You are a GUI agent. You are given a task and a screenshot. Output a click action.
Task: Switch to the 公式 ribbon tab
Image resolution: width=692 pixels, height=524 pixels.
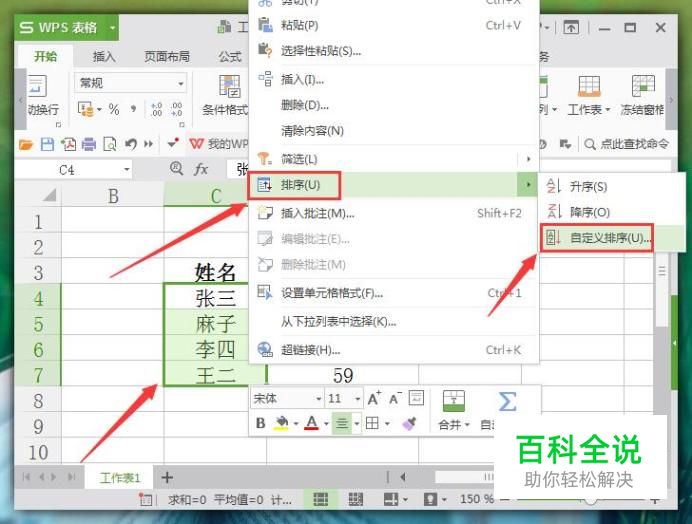pyautogui.click(x=230, y=57)
